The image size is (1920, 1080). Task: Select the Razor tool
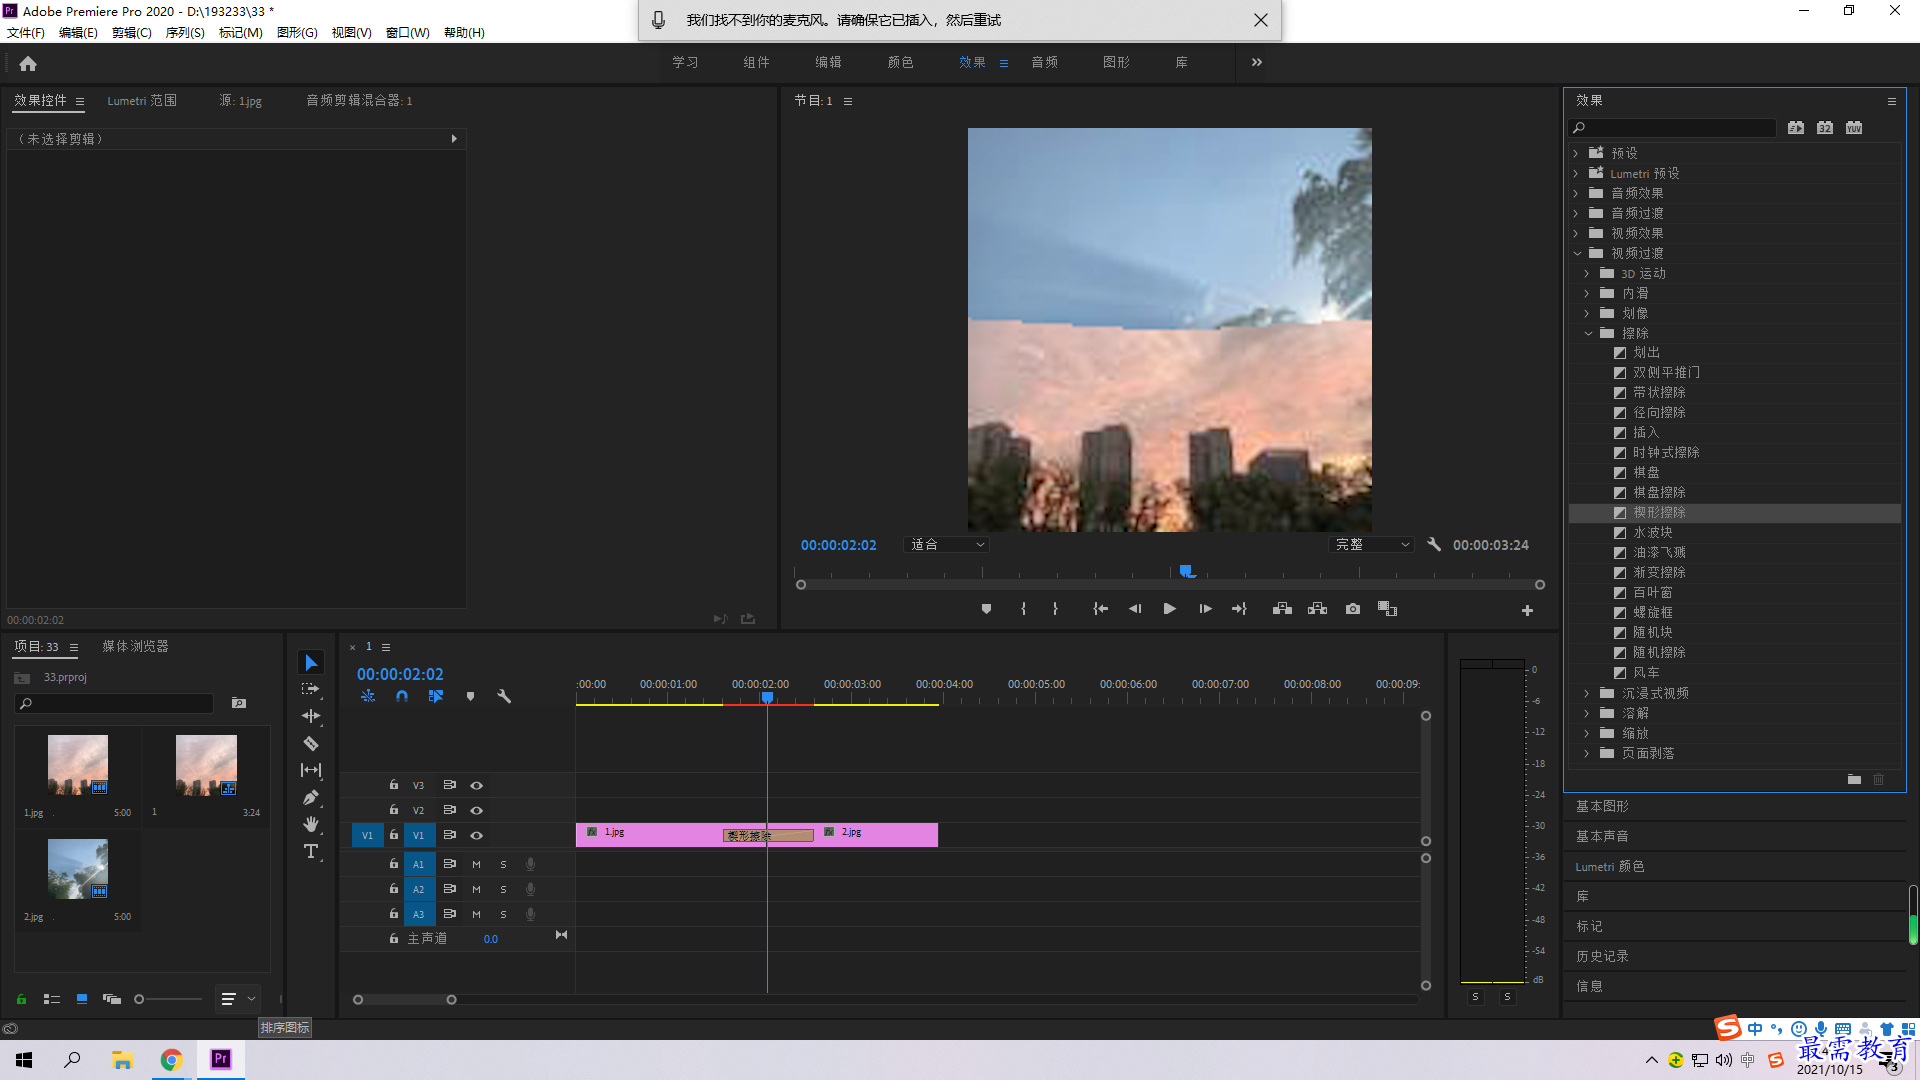pos(311,743)
